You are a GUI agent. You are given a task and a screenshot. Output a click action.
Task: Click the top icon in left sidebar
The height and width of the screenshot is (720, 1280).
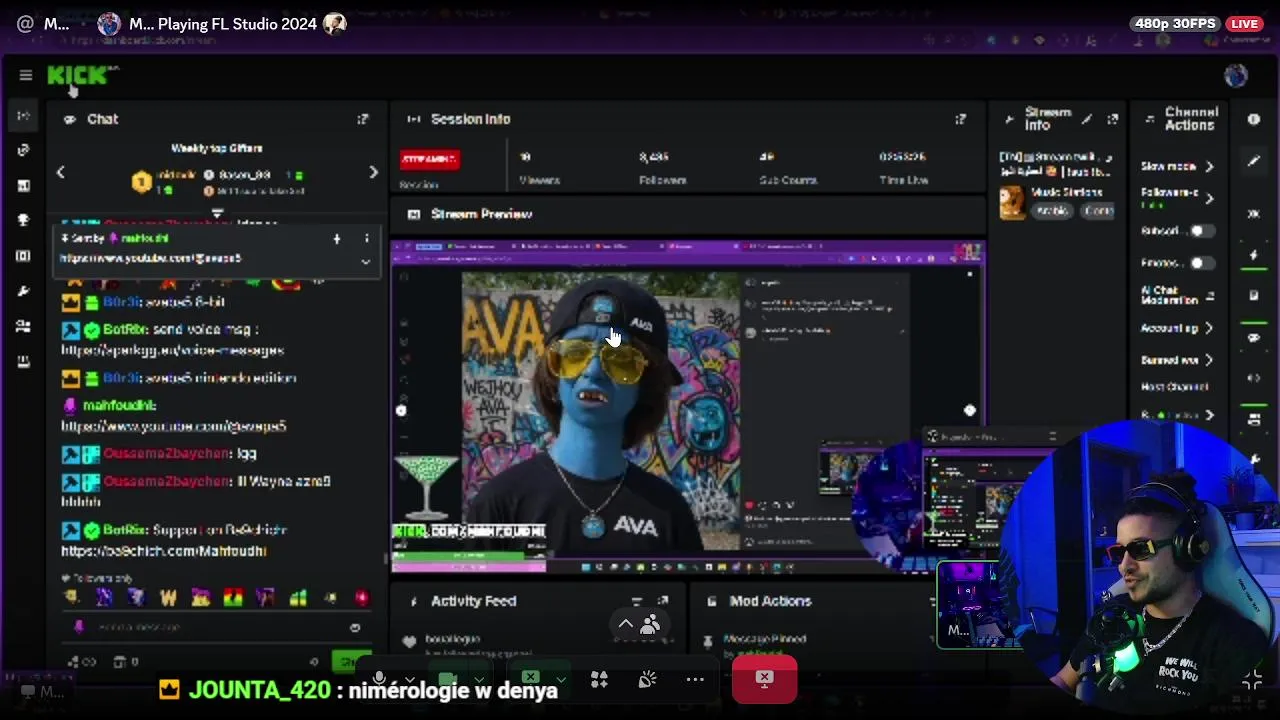(x=24, y=116)
